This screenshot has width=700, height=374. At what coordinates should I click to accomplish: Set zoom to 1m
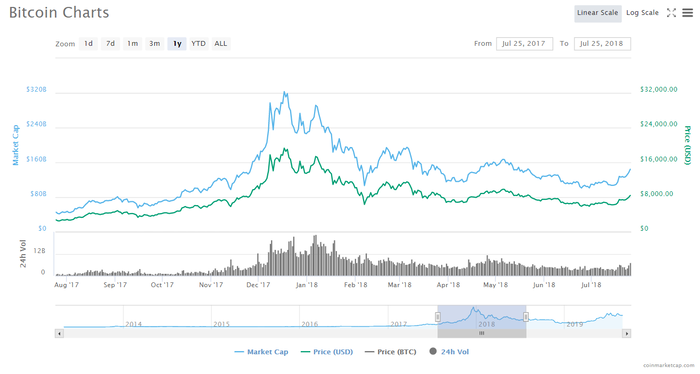coord(133,44)
